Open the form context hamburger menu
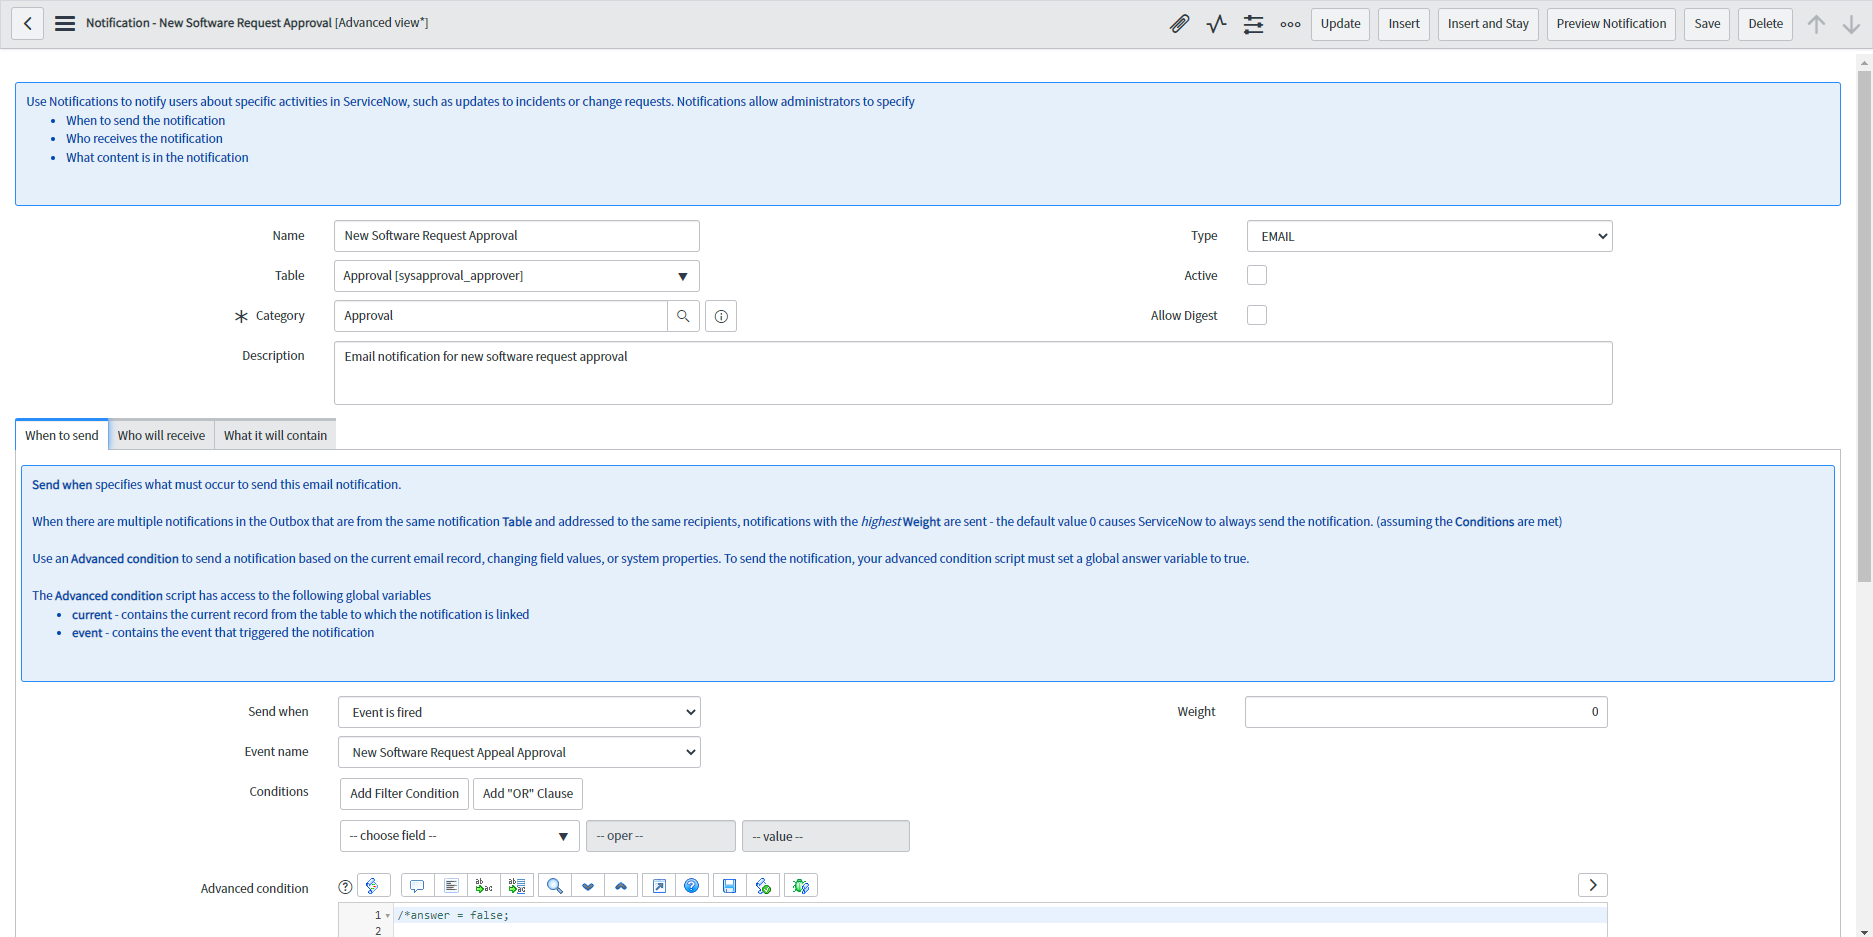Viewport: 1873px width, 937px height. (x=65, y=23)
